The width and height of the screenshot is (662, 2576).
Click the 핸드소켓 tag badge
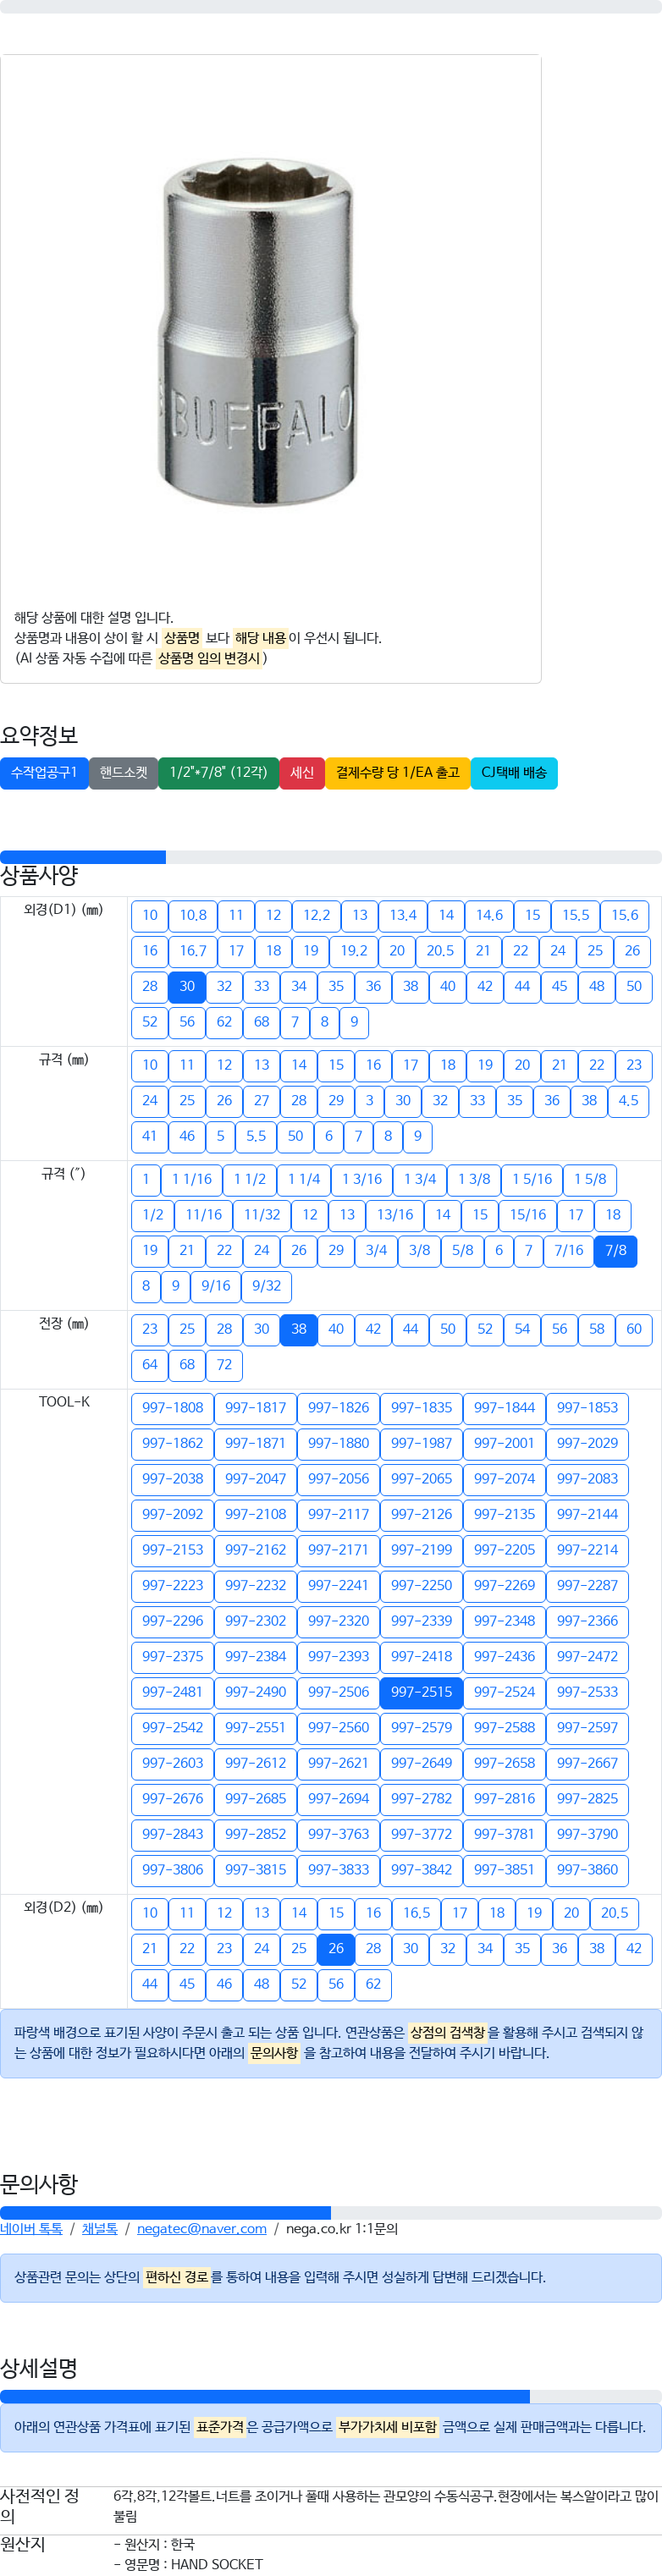tap(123, 773)
